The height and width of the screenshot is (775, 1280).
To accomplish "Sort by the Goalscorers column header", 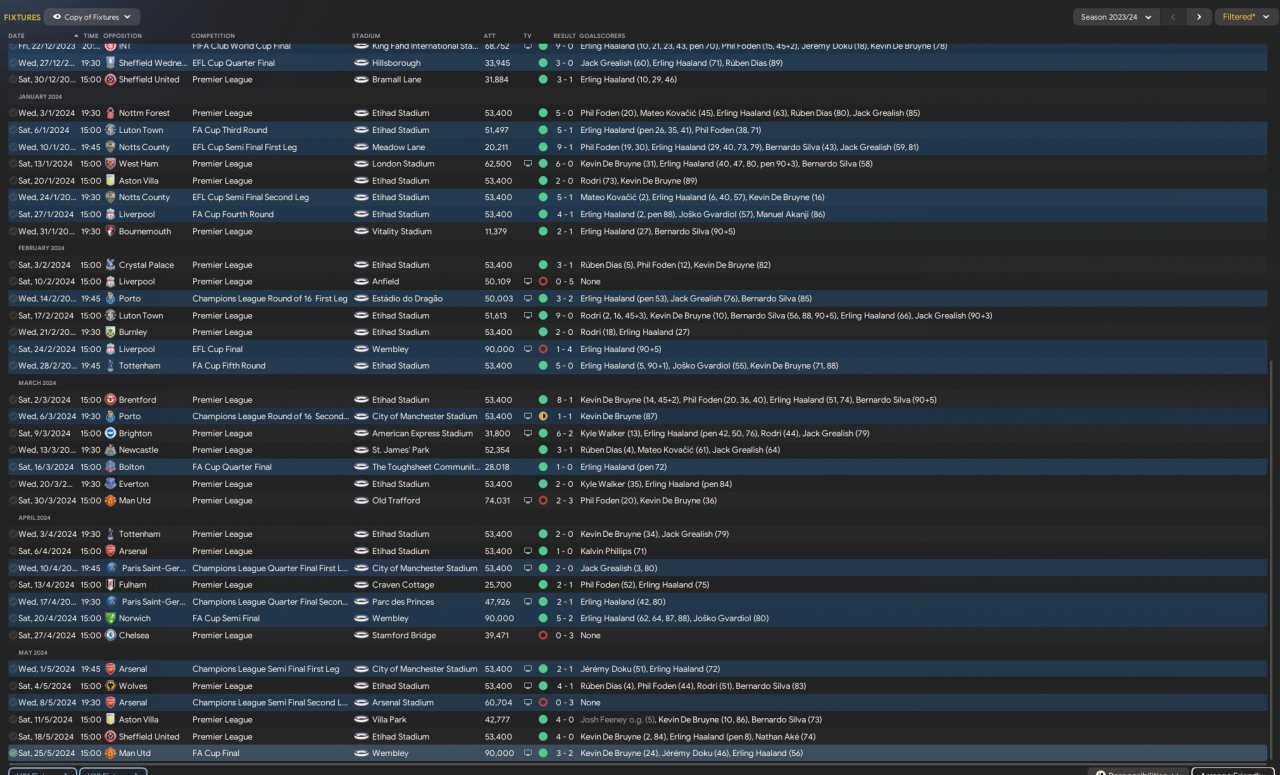I will 602,36.
